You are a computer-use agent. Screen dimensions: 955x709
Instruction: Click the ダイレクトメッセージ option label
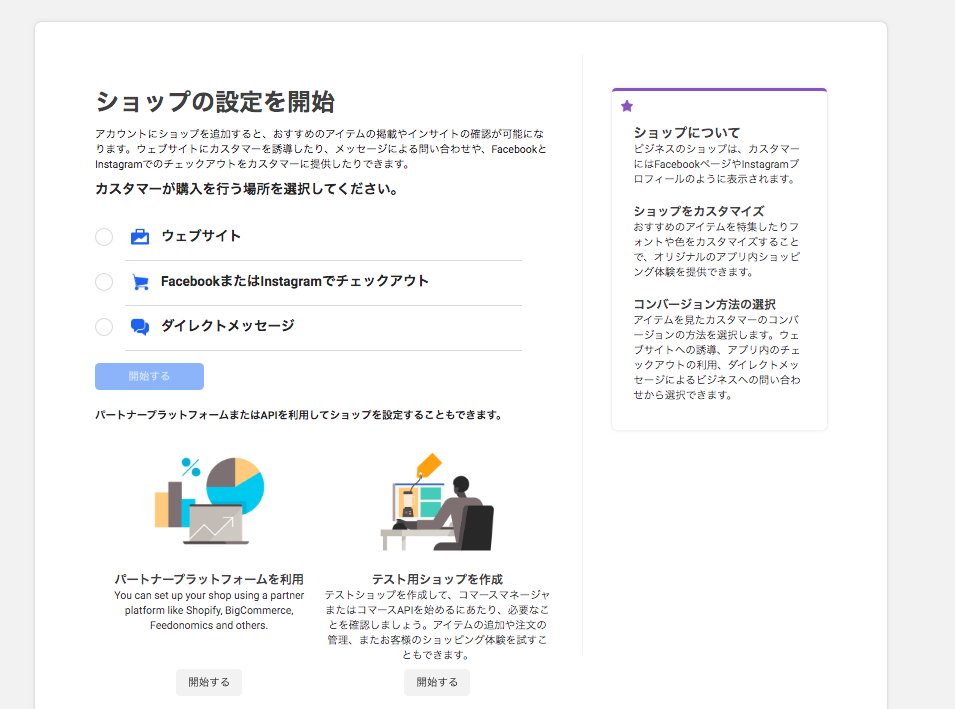tap(228, 326)
